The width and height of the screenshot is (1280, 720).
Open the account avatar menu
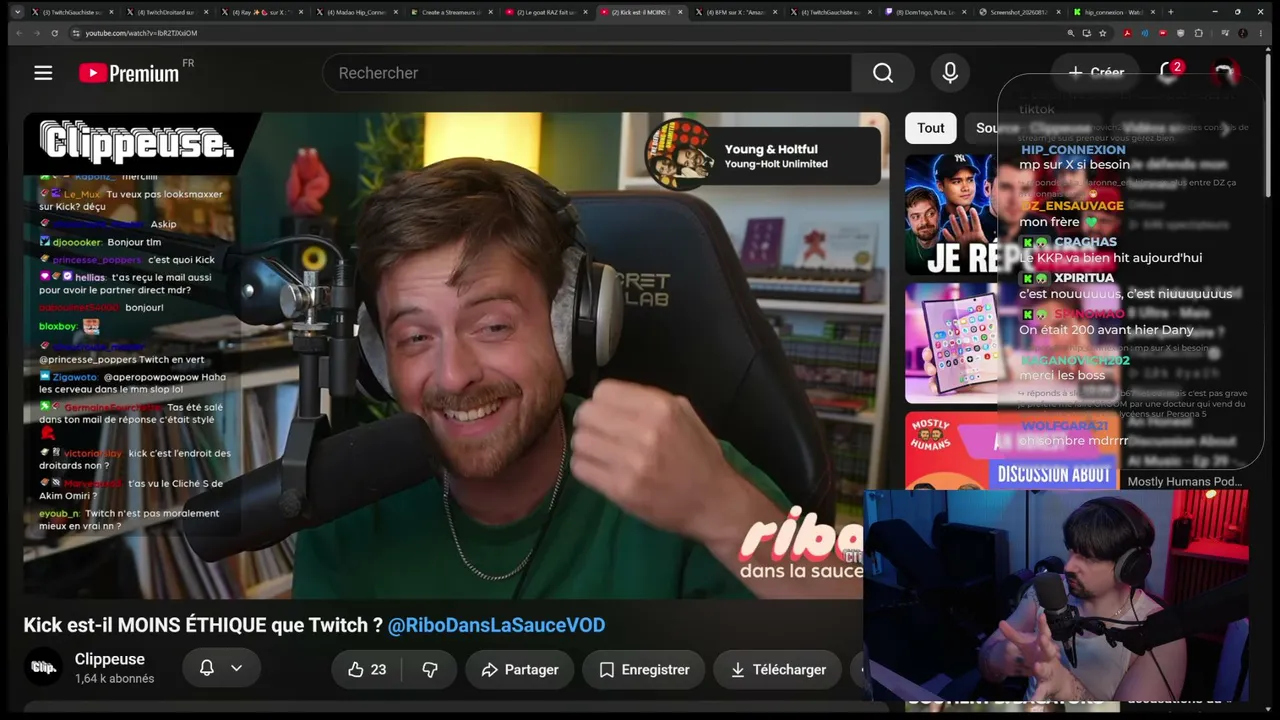tap(1224, 73)
